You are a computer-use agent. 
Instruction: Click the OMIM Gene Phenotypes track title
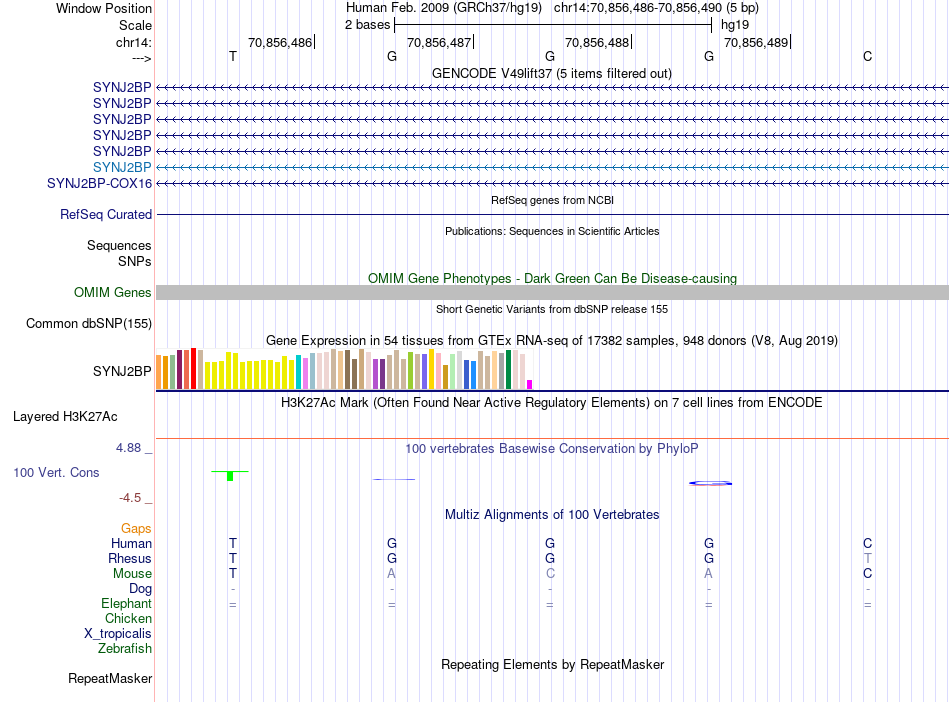[553, 279]
